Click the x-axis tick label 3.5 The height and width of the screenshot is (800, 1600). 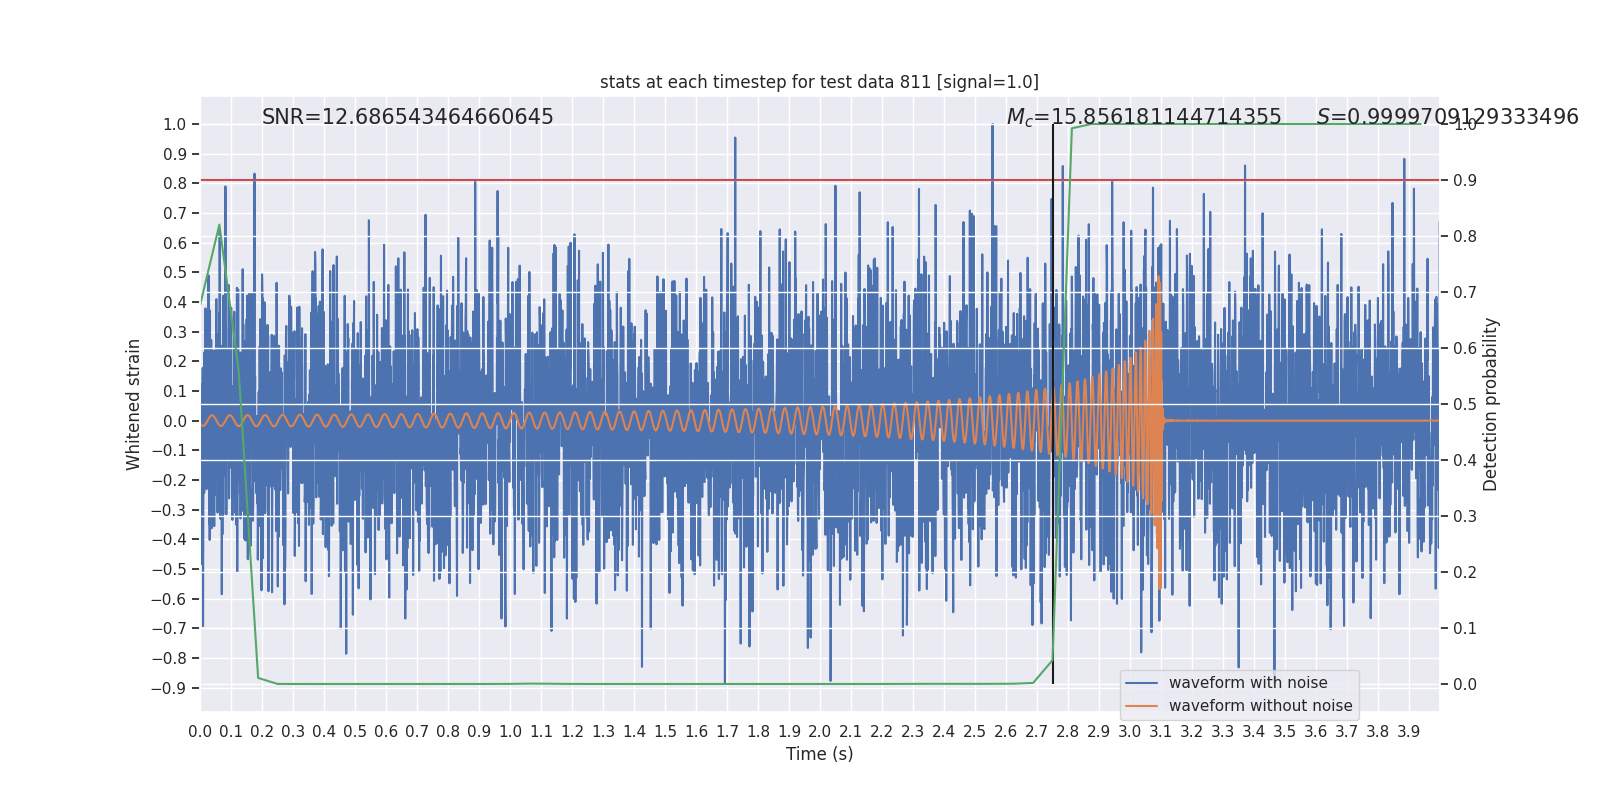[x=1285, y=732]
